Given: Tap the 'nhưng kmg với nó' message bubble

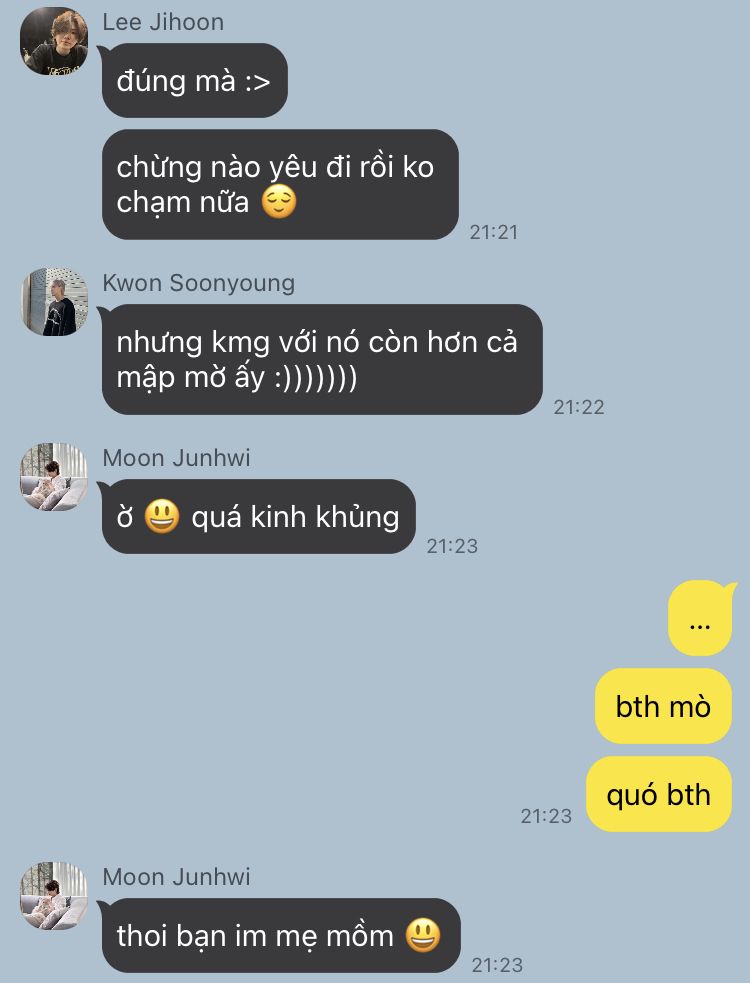Looking at the screenshot, I should pyautogui.click(x=322, y=359).
